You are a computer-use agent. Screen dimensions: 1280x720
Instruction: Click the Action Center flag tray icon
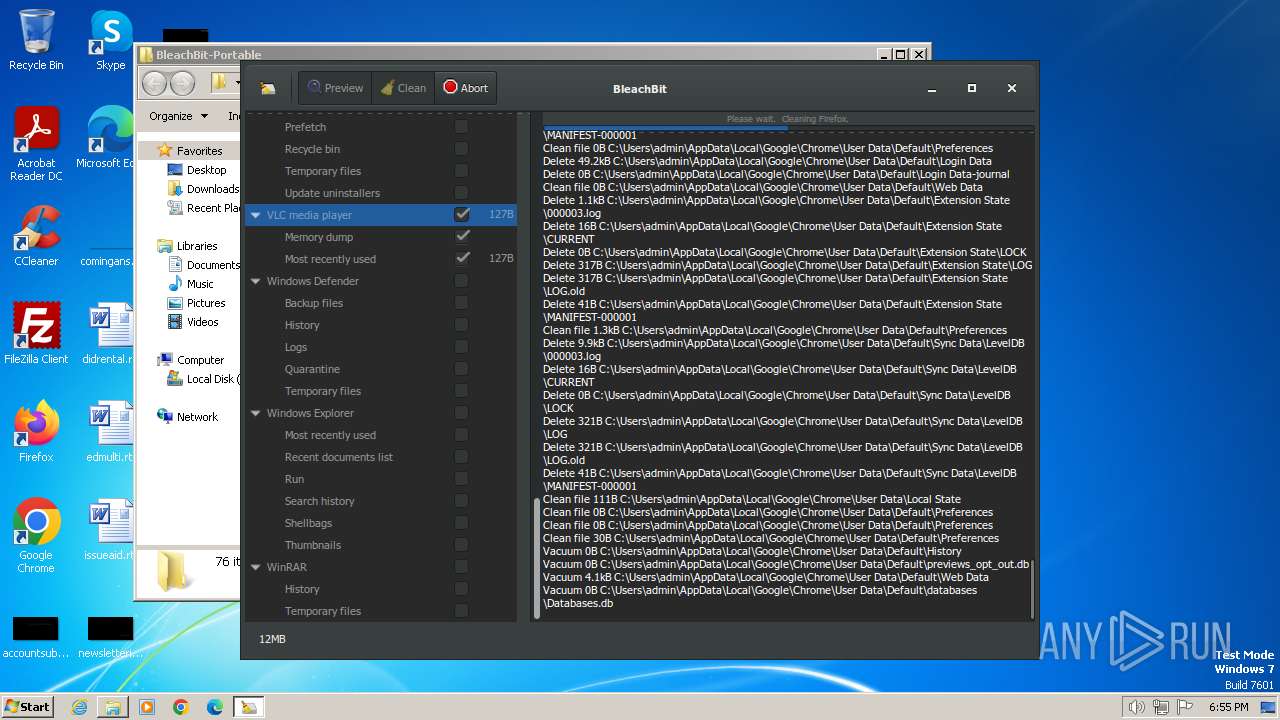tap(1183, 707)
